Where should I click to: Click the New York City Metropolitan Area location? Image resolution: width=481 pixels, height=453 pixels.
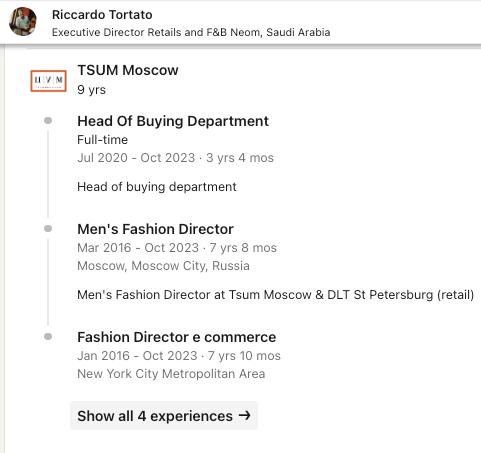click(171, 374)
